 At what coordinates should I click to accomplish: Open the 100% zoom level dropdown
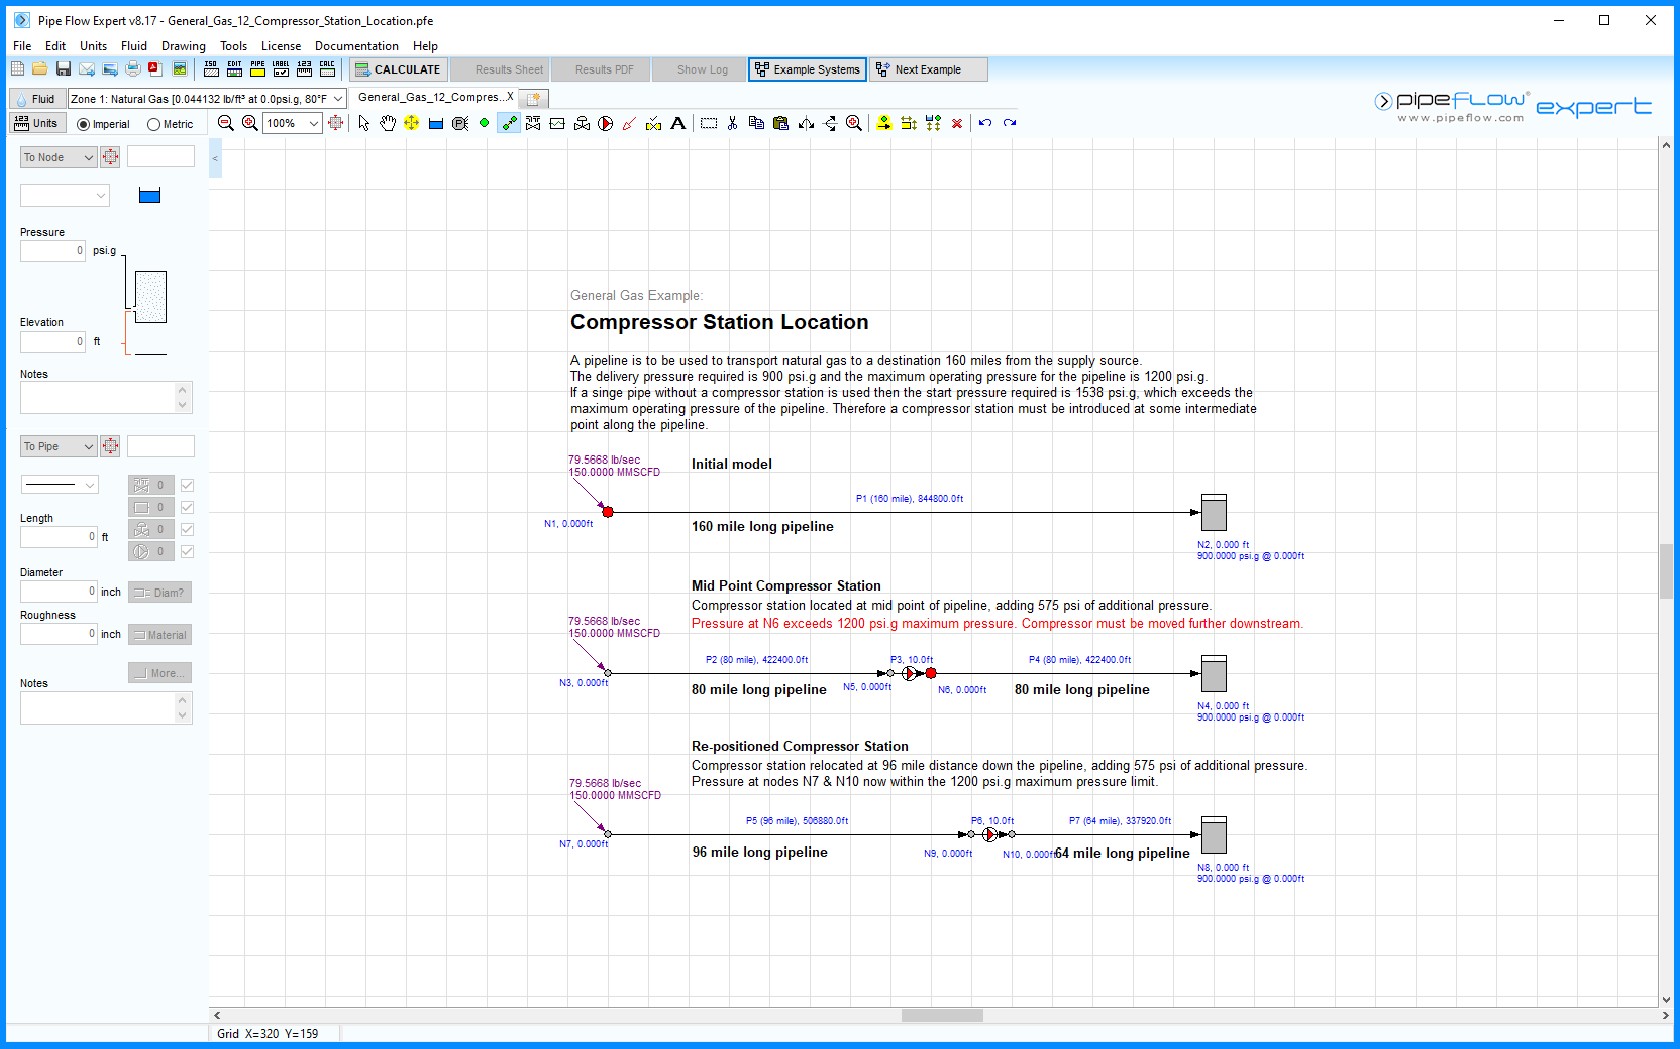291,123
